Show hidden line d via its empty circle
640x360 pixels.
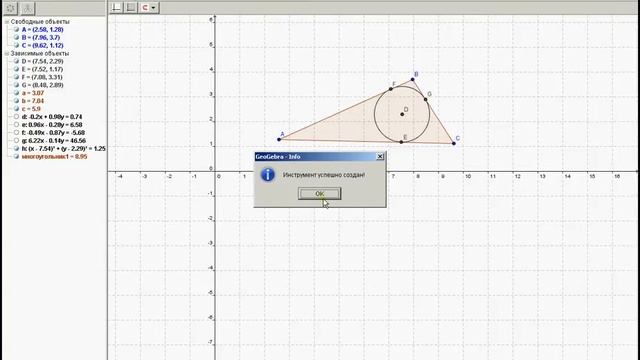pos(16,117)
